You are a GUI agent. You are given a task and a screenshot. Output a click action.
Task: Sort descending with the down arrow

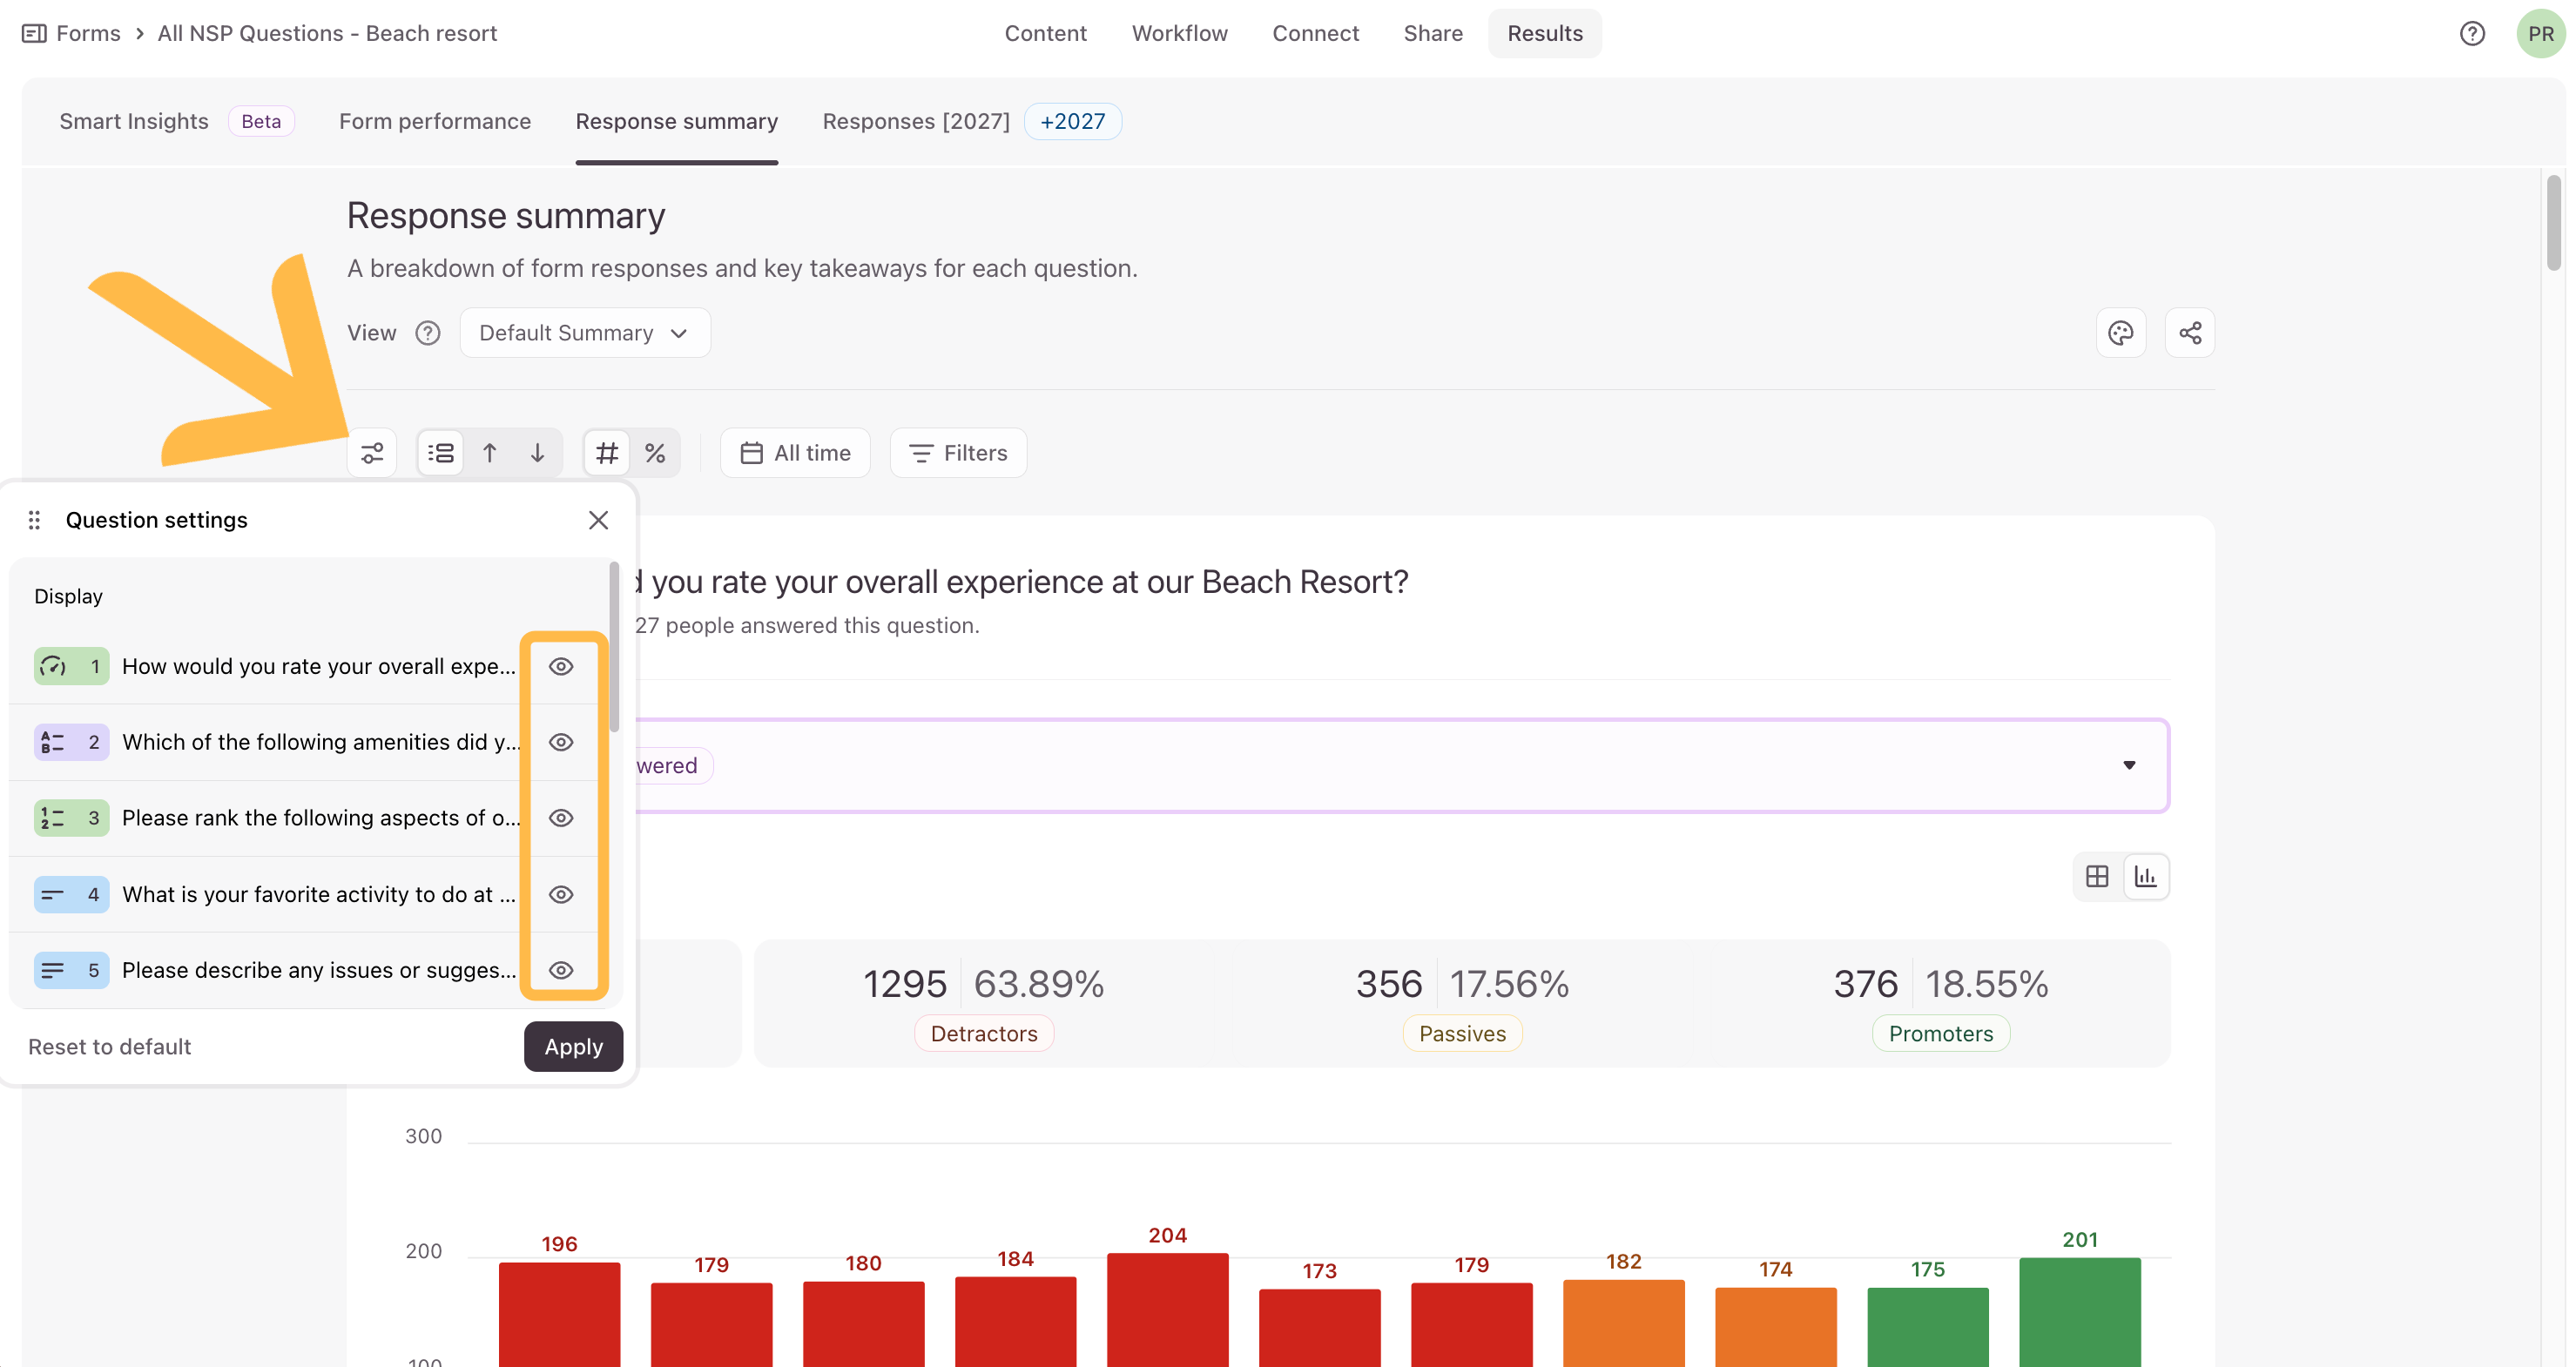tap(538, 453)
